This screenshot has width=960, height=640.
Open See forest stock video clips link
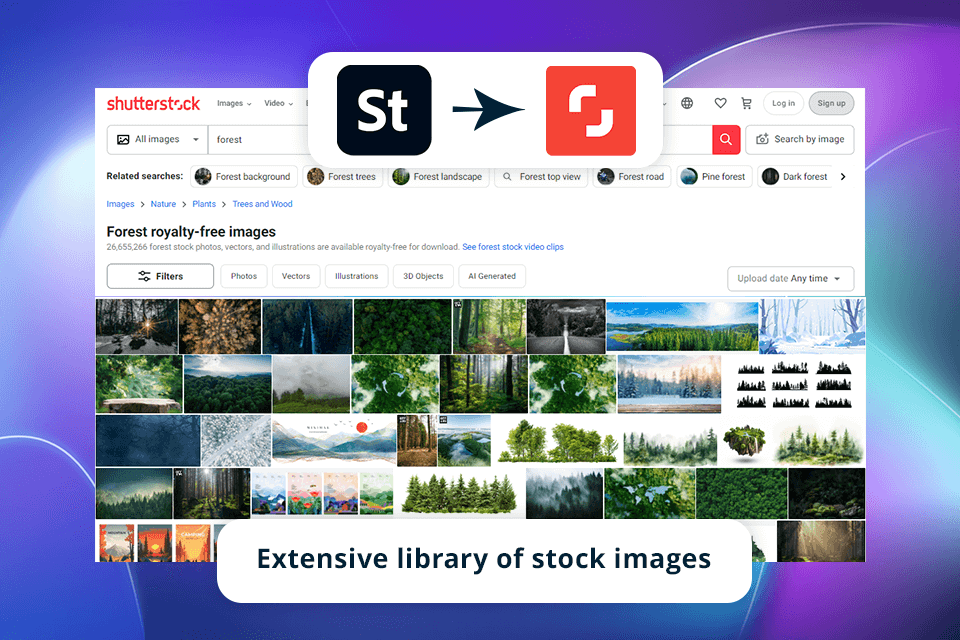[512, 247]
